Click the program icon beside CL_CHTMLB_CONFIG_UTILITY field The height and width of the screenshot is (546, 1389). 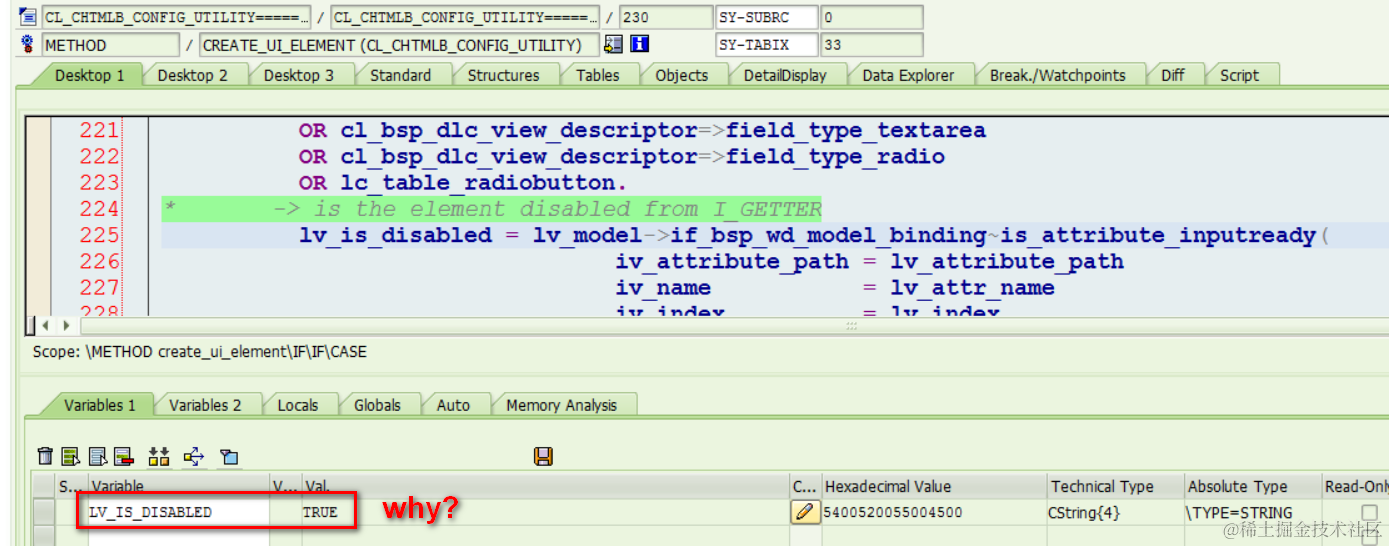pyautogui.click(x=27, y=17)
